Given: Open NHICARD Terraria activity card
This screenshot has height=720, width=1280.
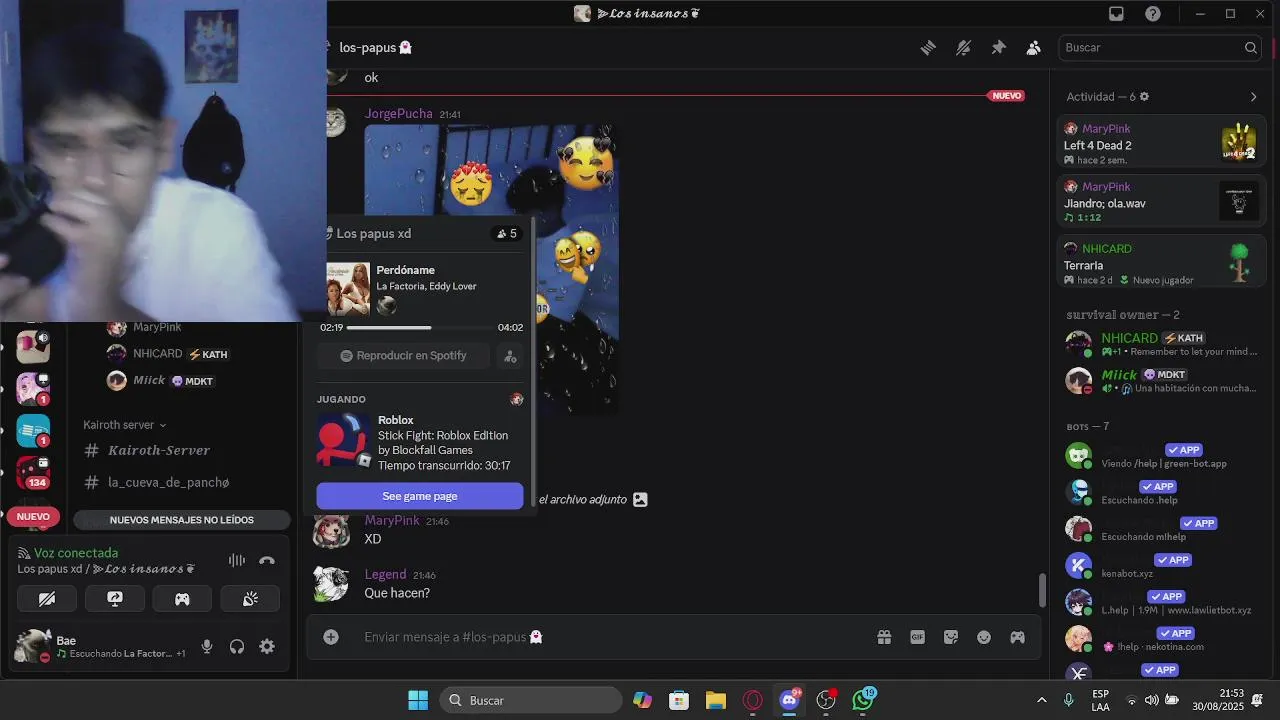Looking at the screenshot, I should tap(1161, 264).
